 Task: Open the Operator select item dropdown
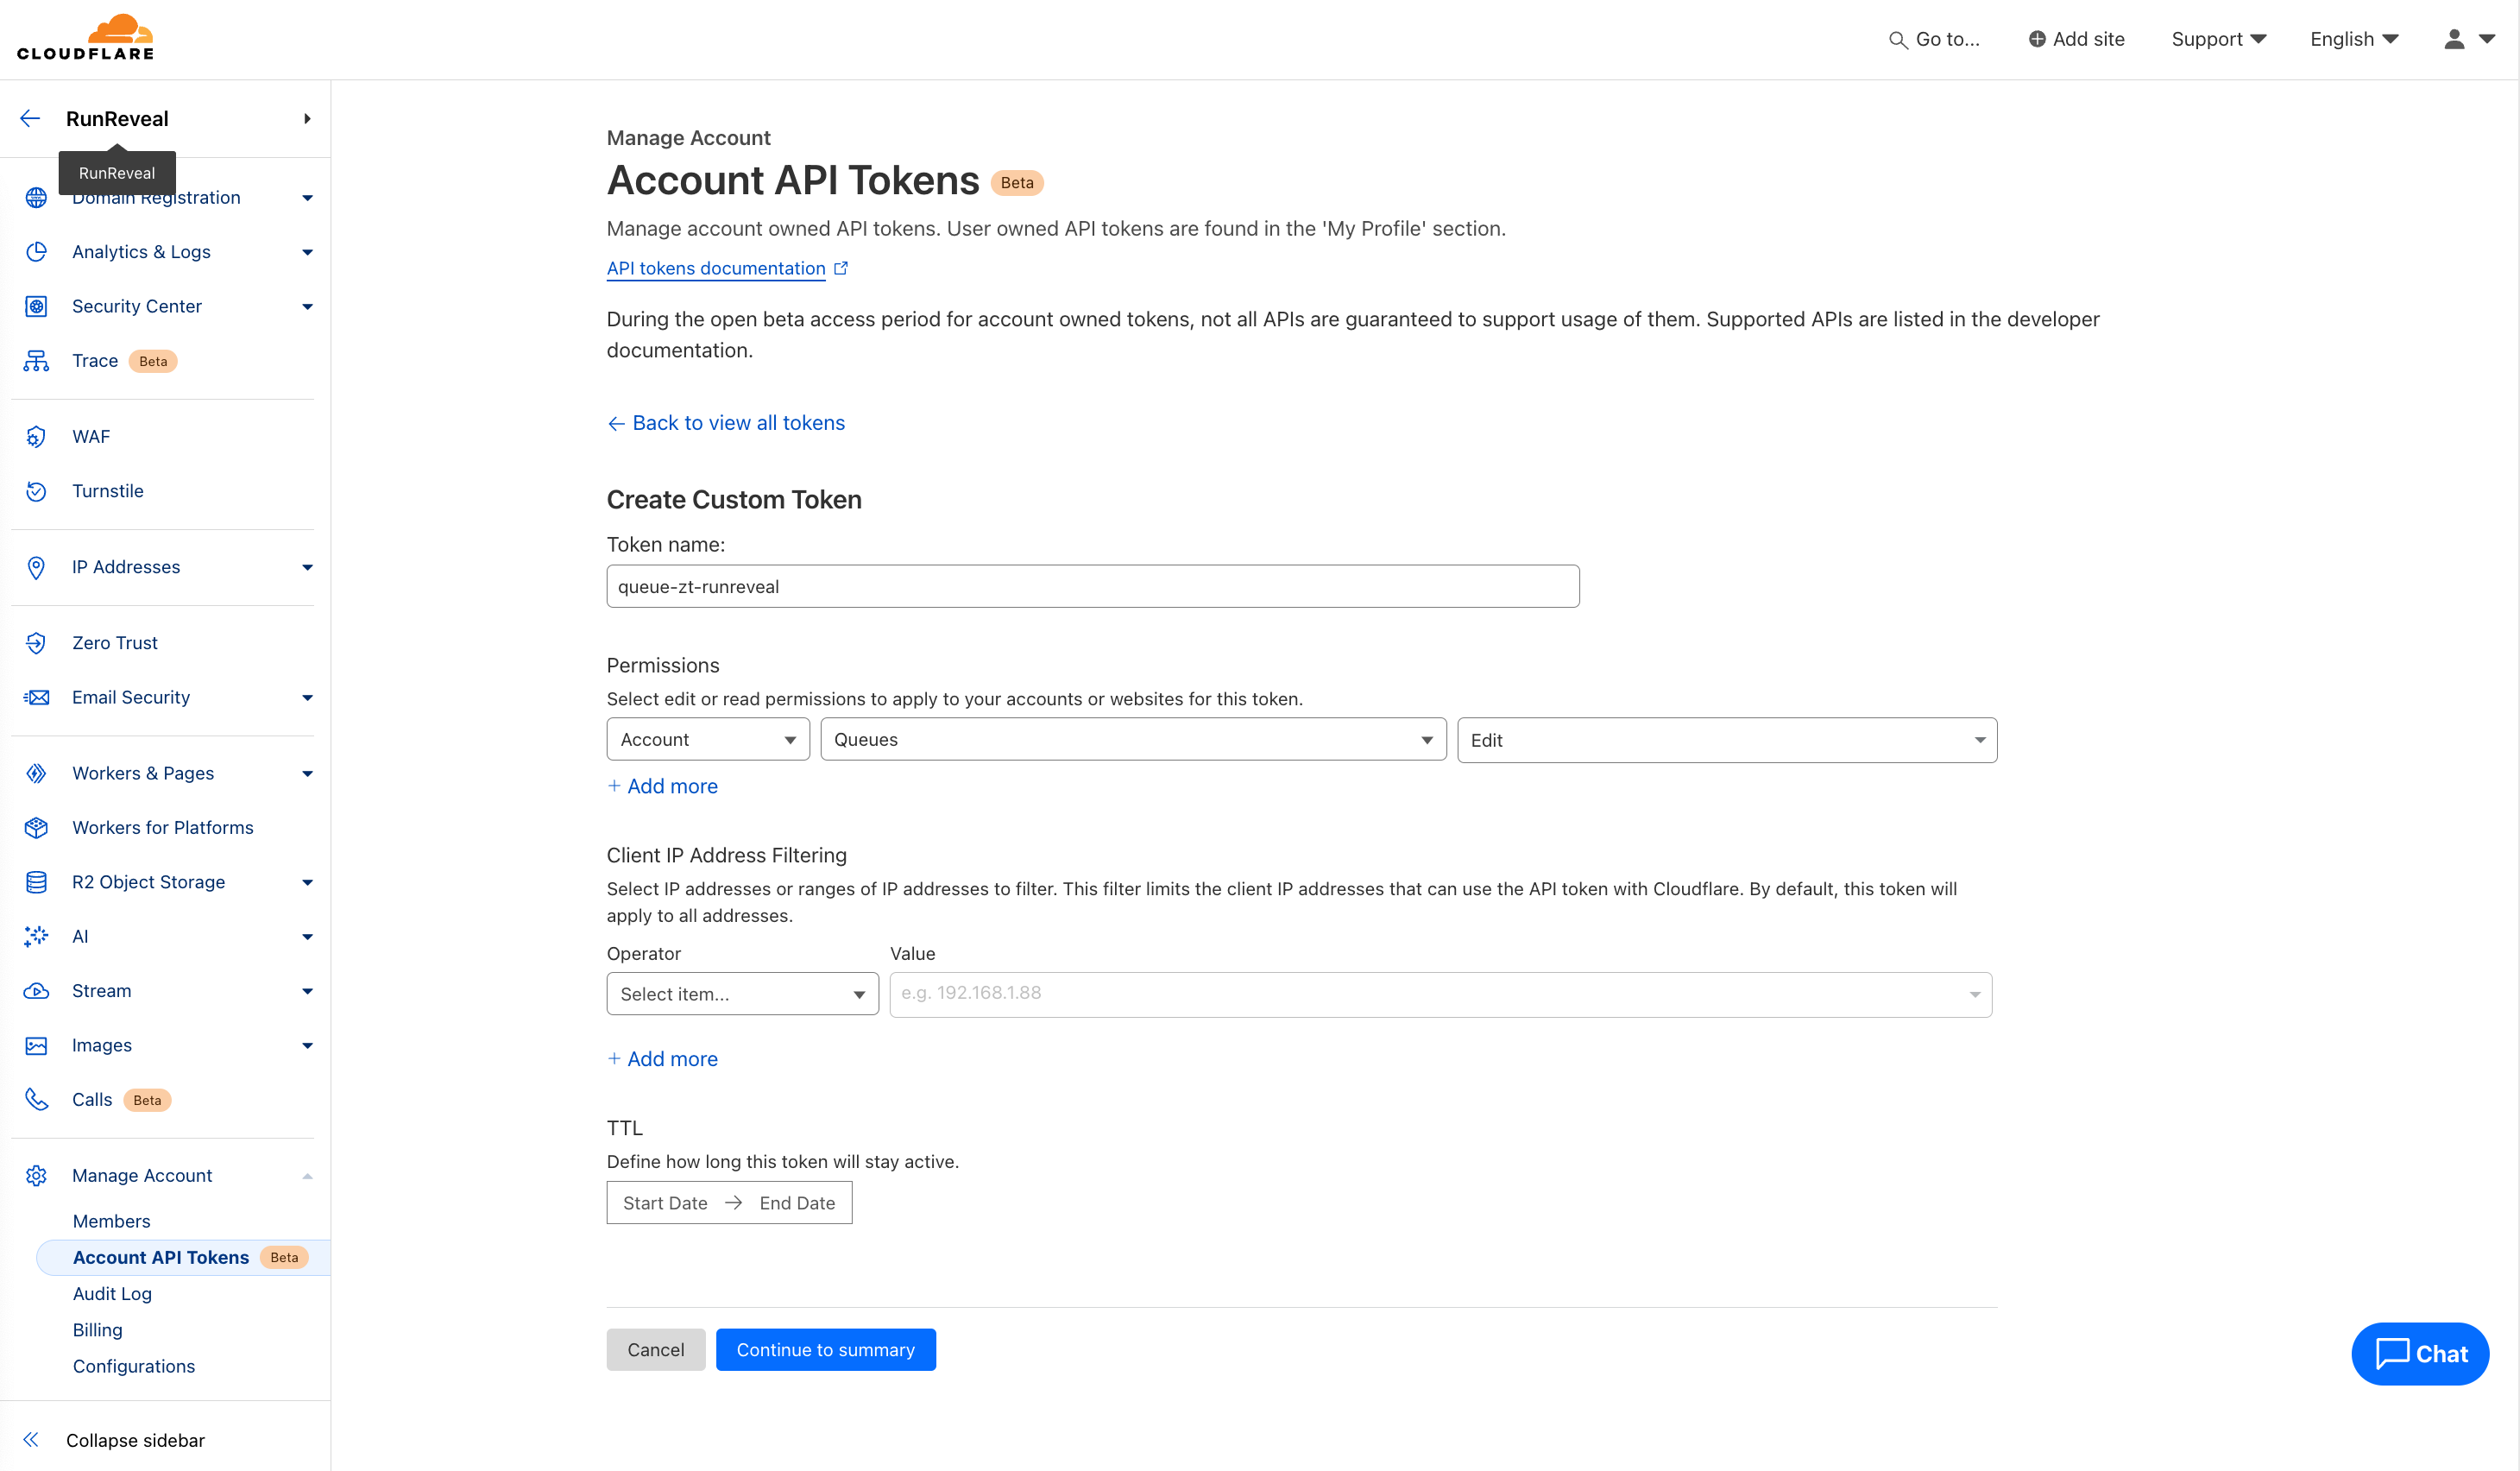[x=742, y=994]
